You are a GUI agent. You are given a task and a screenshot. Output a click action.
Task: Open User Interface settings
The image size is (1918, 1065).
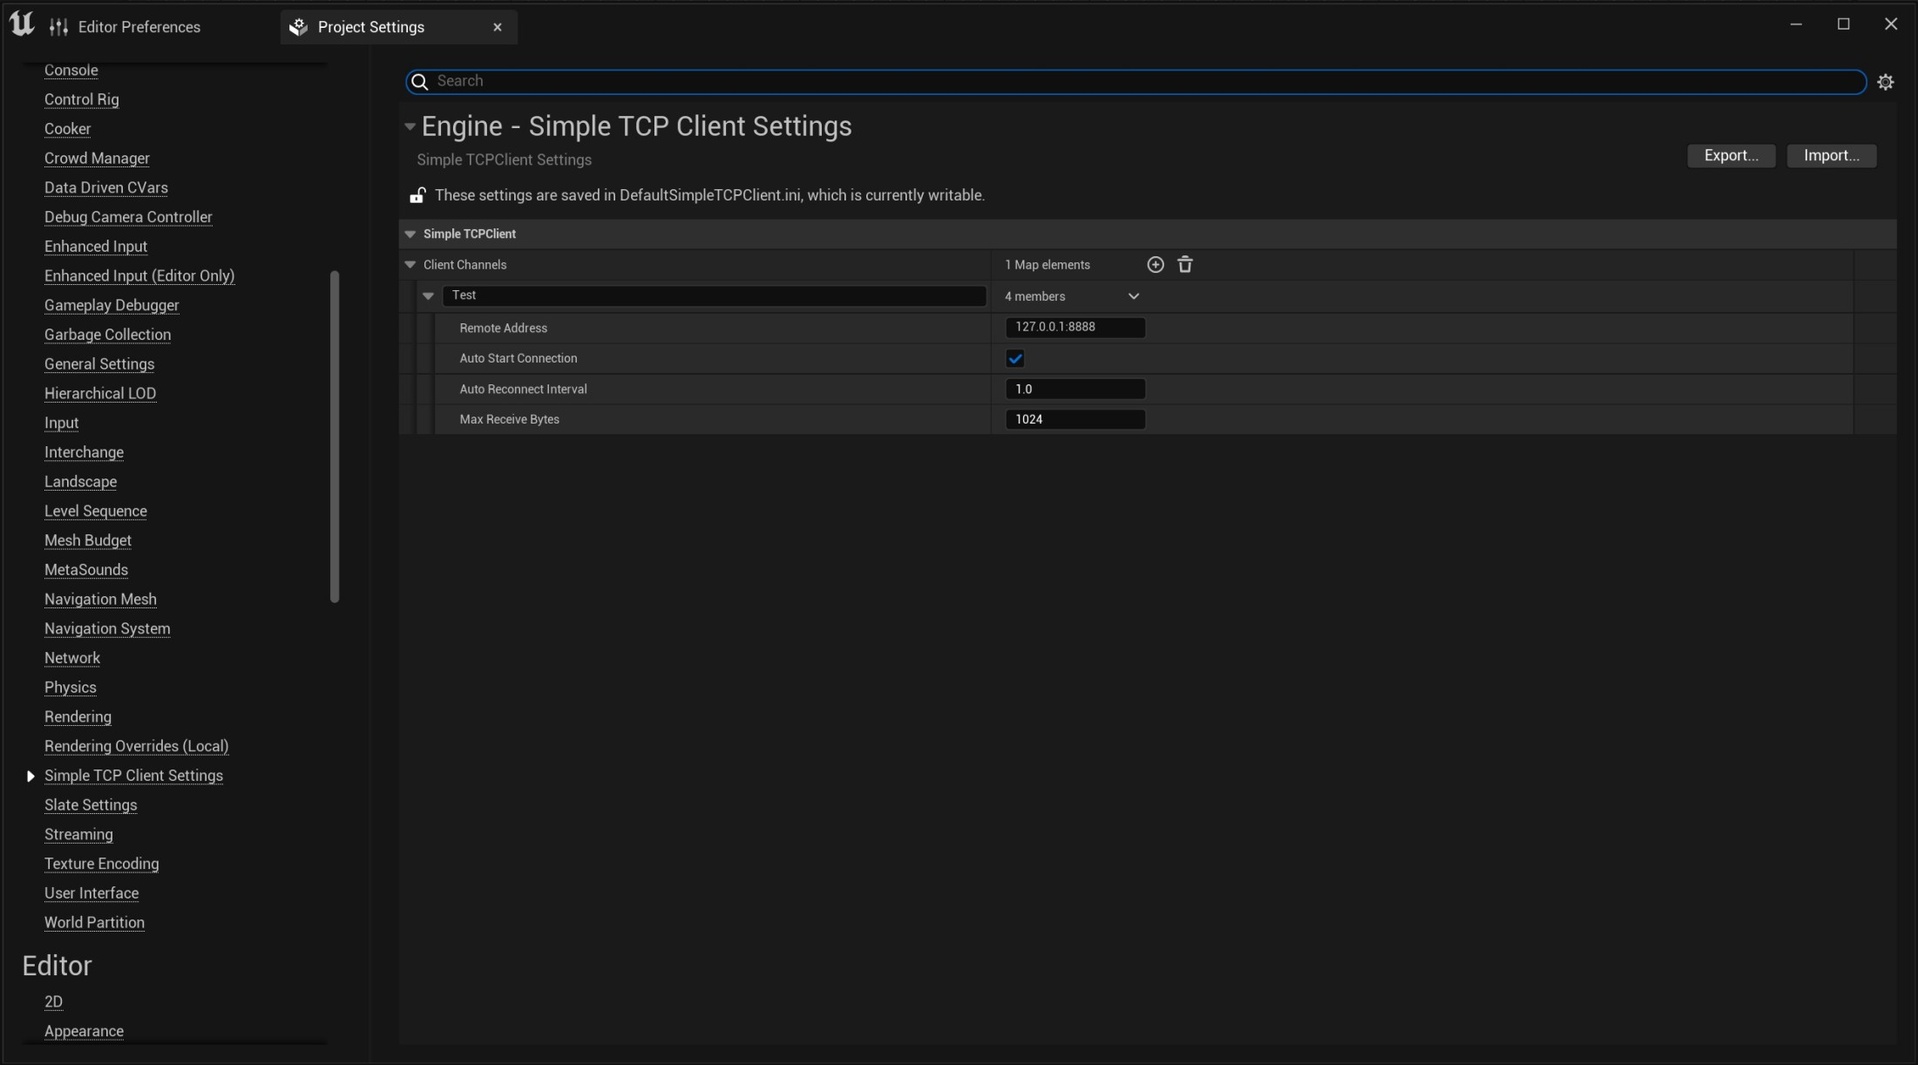91,894
